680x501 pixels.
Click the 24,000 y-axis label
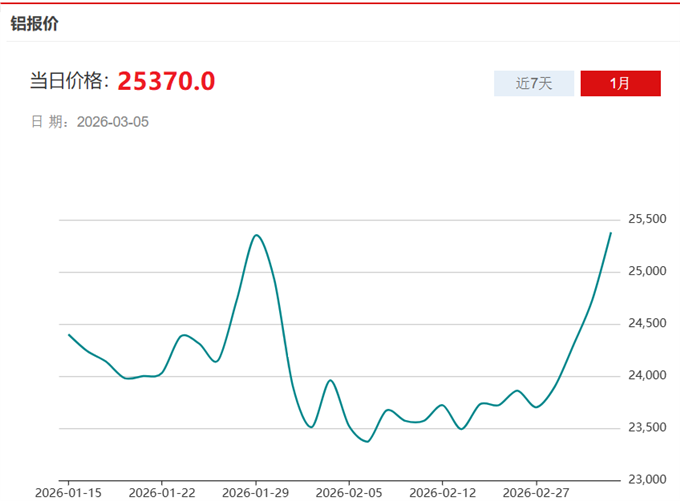click(x=647, y=376)
